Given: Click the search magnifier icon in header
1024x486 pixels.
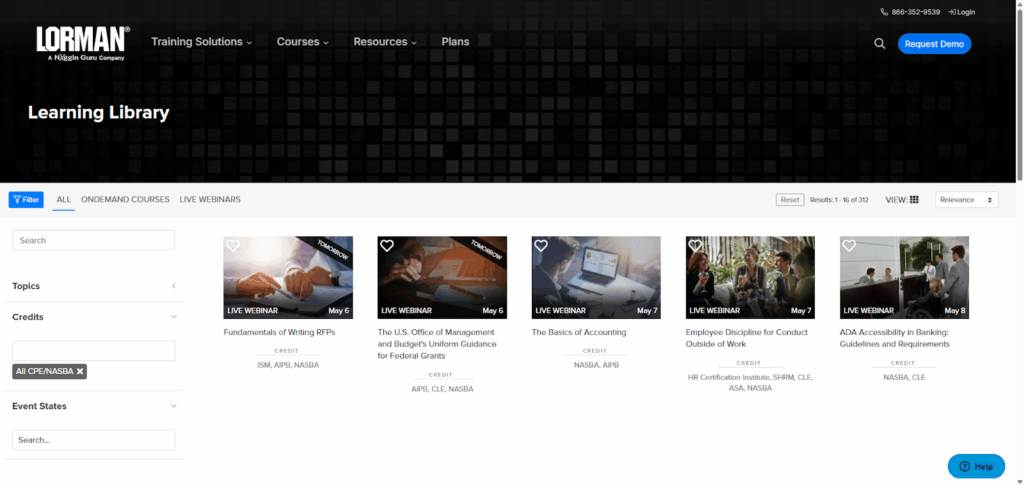Looking at the screenshot, I should pyautogui.click(x=880, y=43).
